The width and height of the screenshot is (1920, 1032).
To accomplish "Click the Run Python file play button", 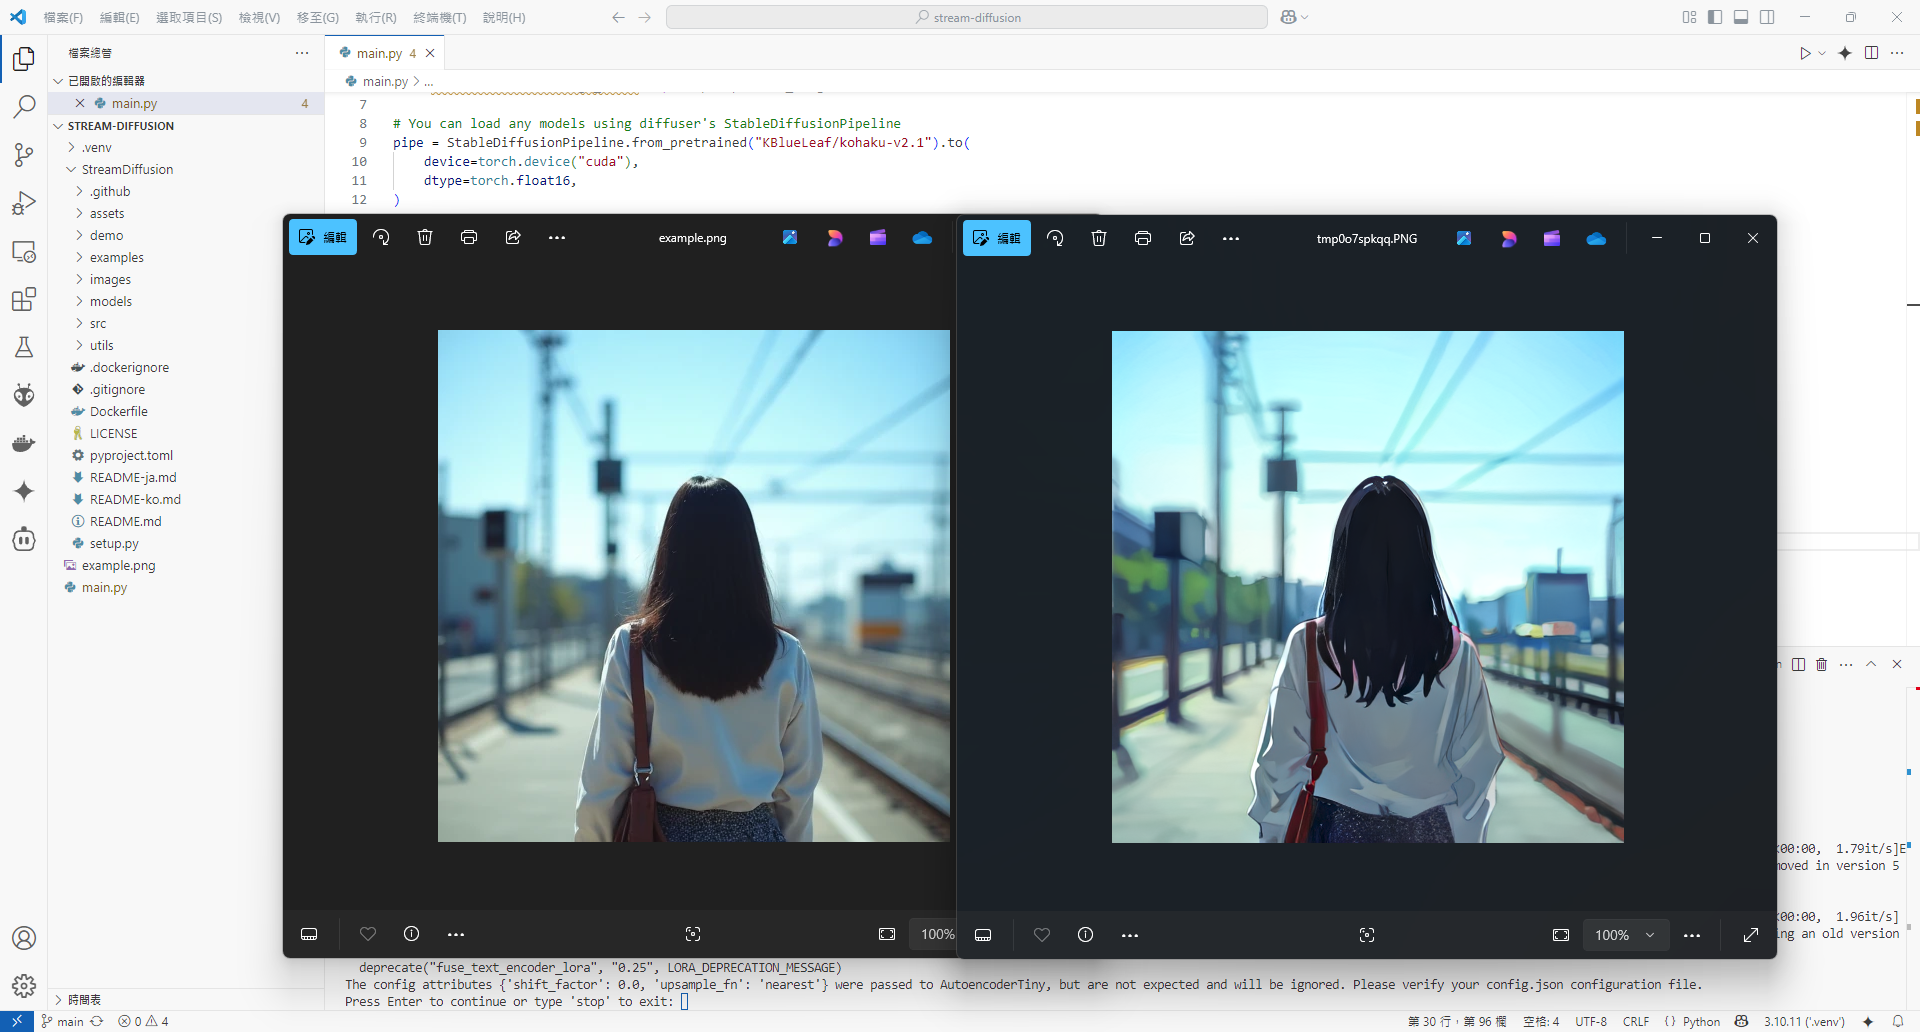I will (1805, 53).
